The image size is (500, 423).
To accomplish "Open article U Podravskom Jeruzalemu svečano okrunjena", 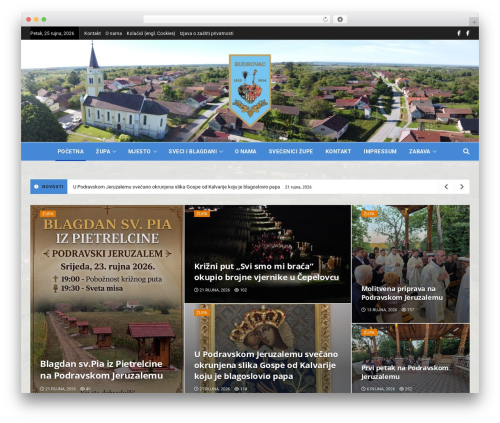I will coord(266,365).
